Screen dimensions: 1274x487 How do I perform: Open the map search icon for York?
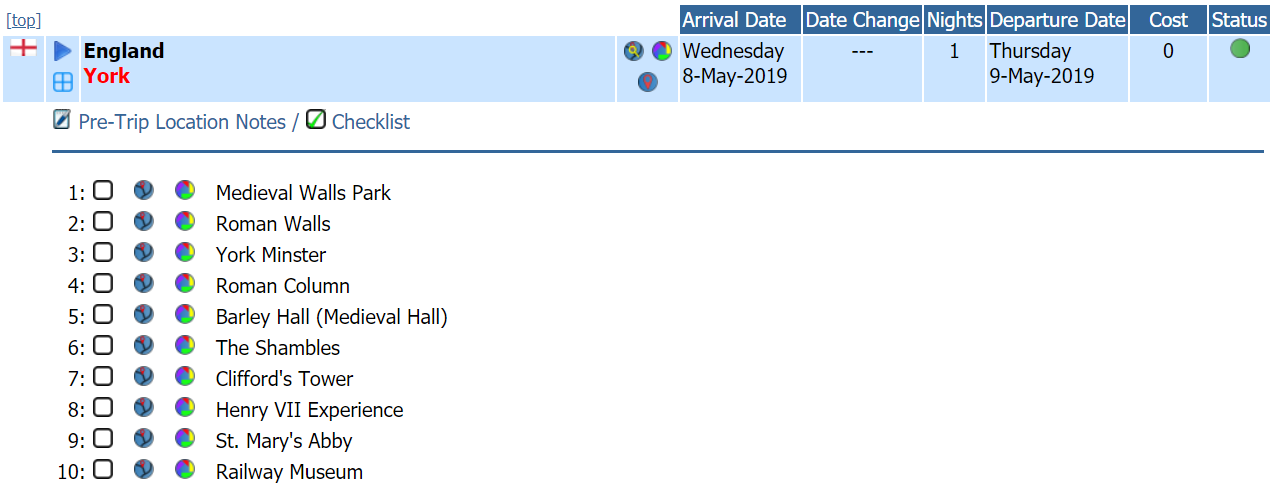click(x=633, y=52)
